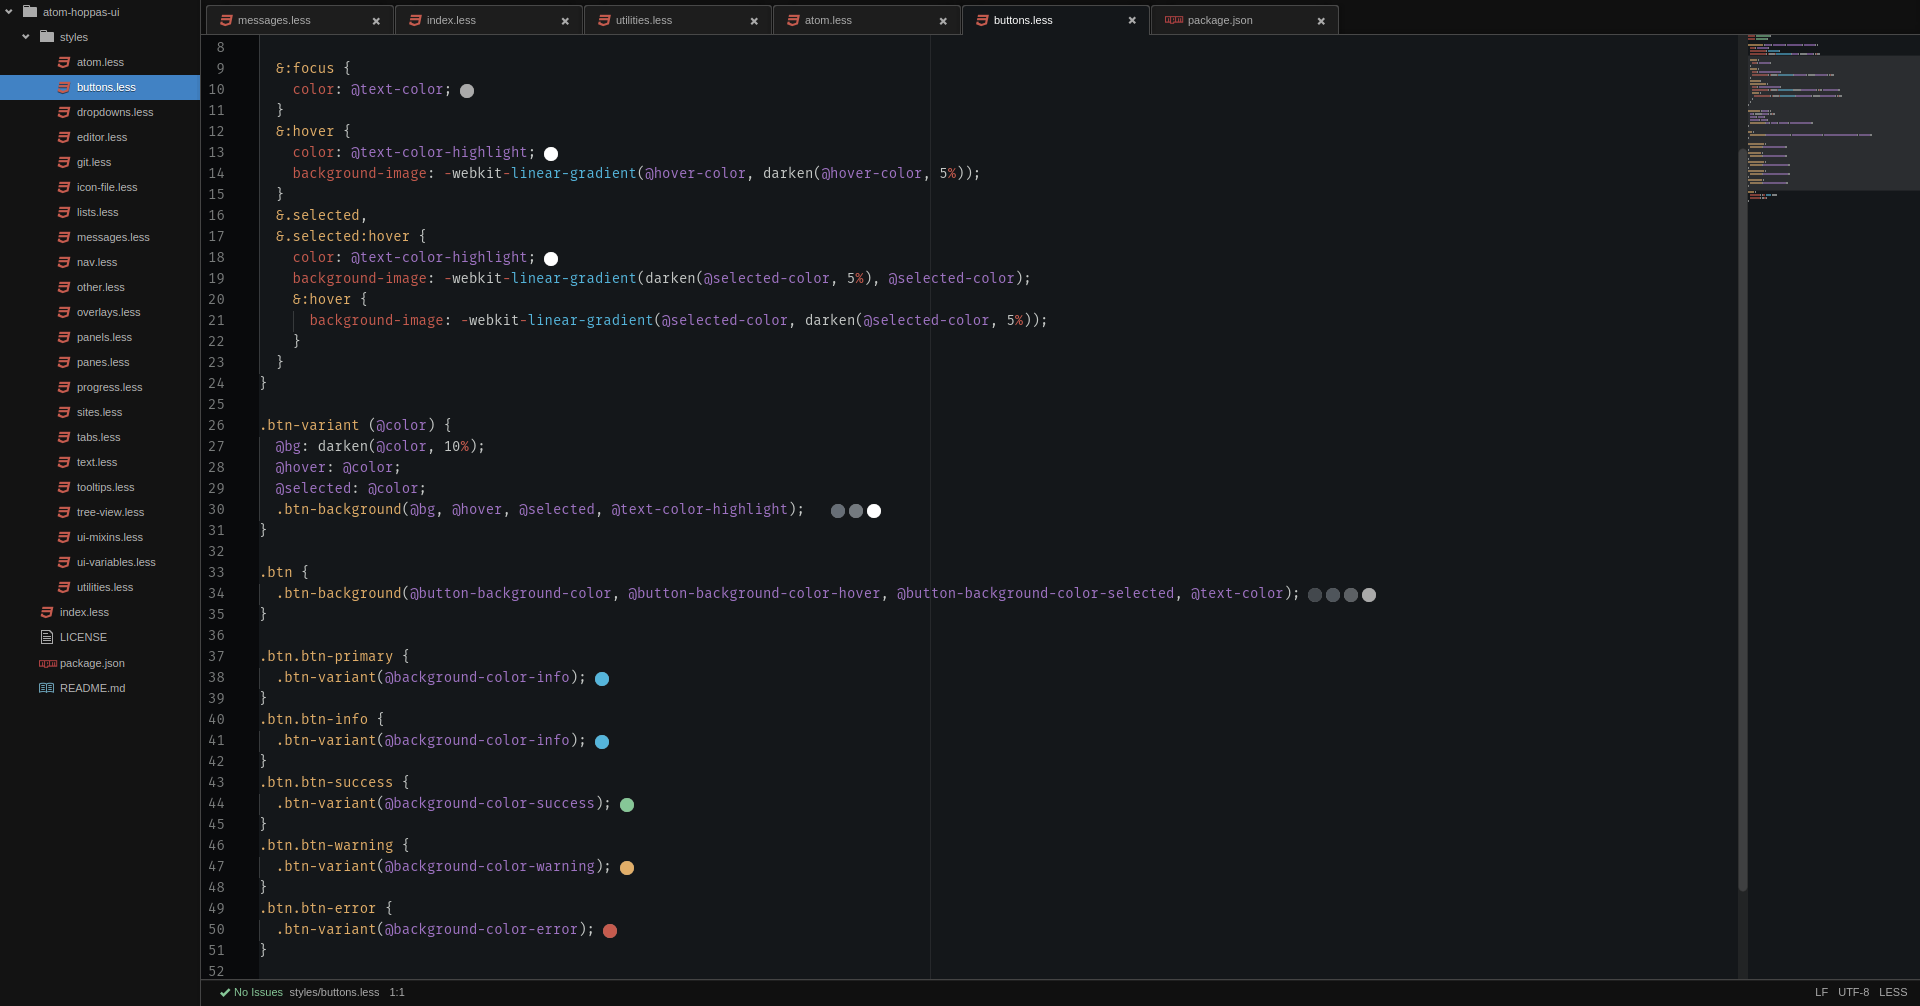The image size is (1920, 1006).
Task: Close the buttons.less tab
Action: tap(1132, 20)
